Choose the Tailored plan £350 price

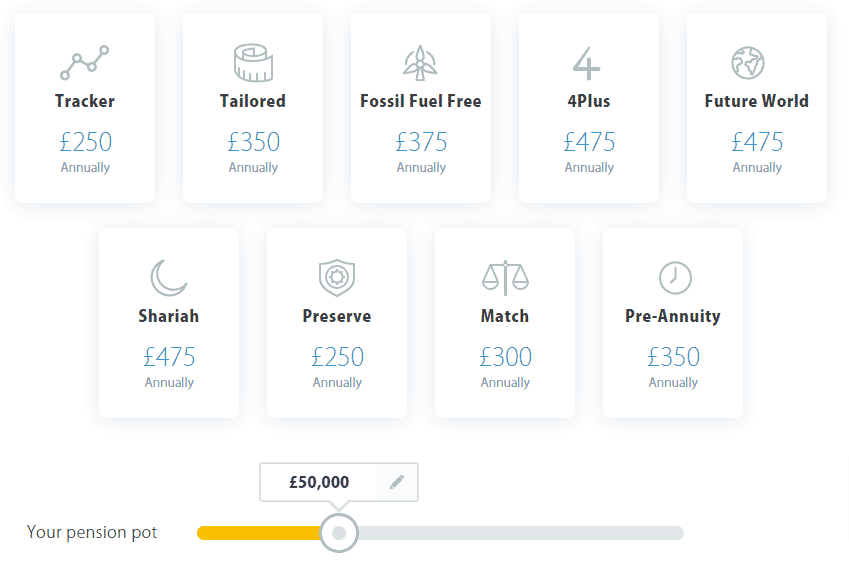pyautogui.click(x=253, y=142)
